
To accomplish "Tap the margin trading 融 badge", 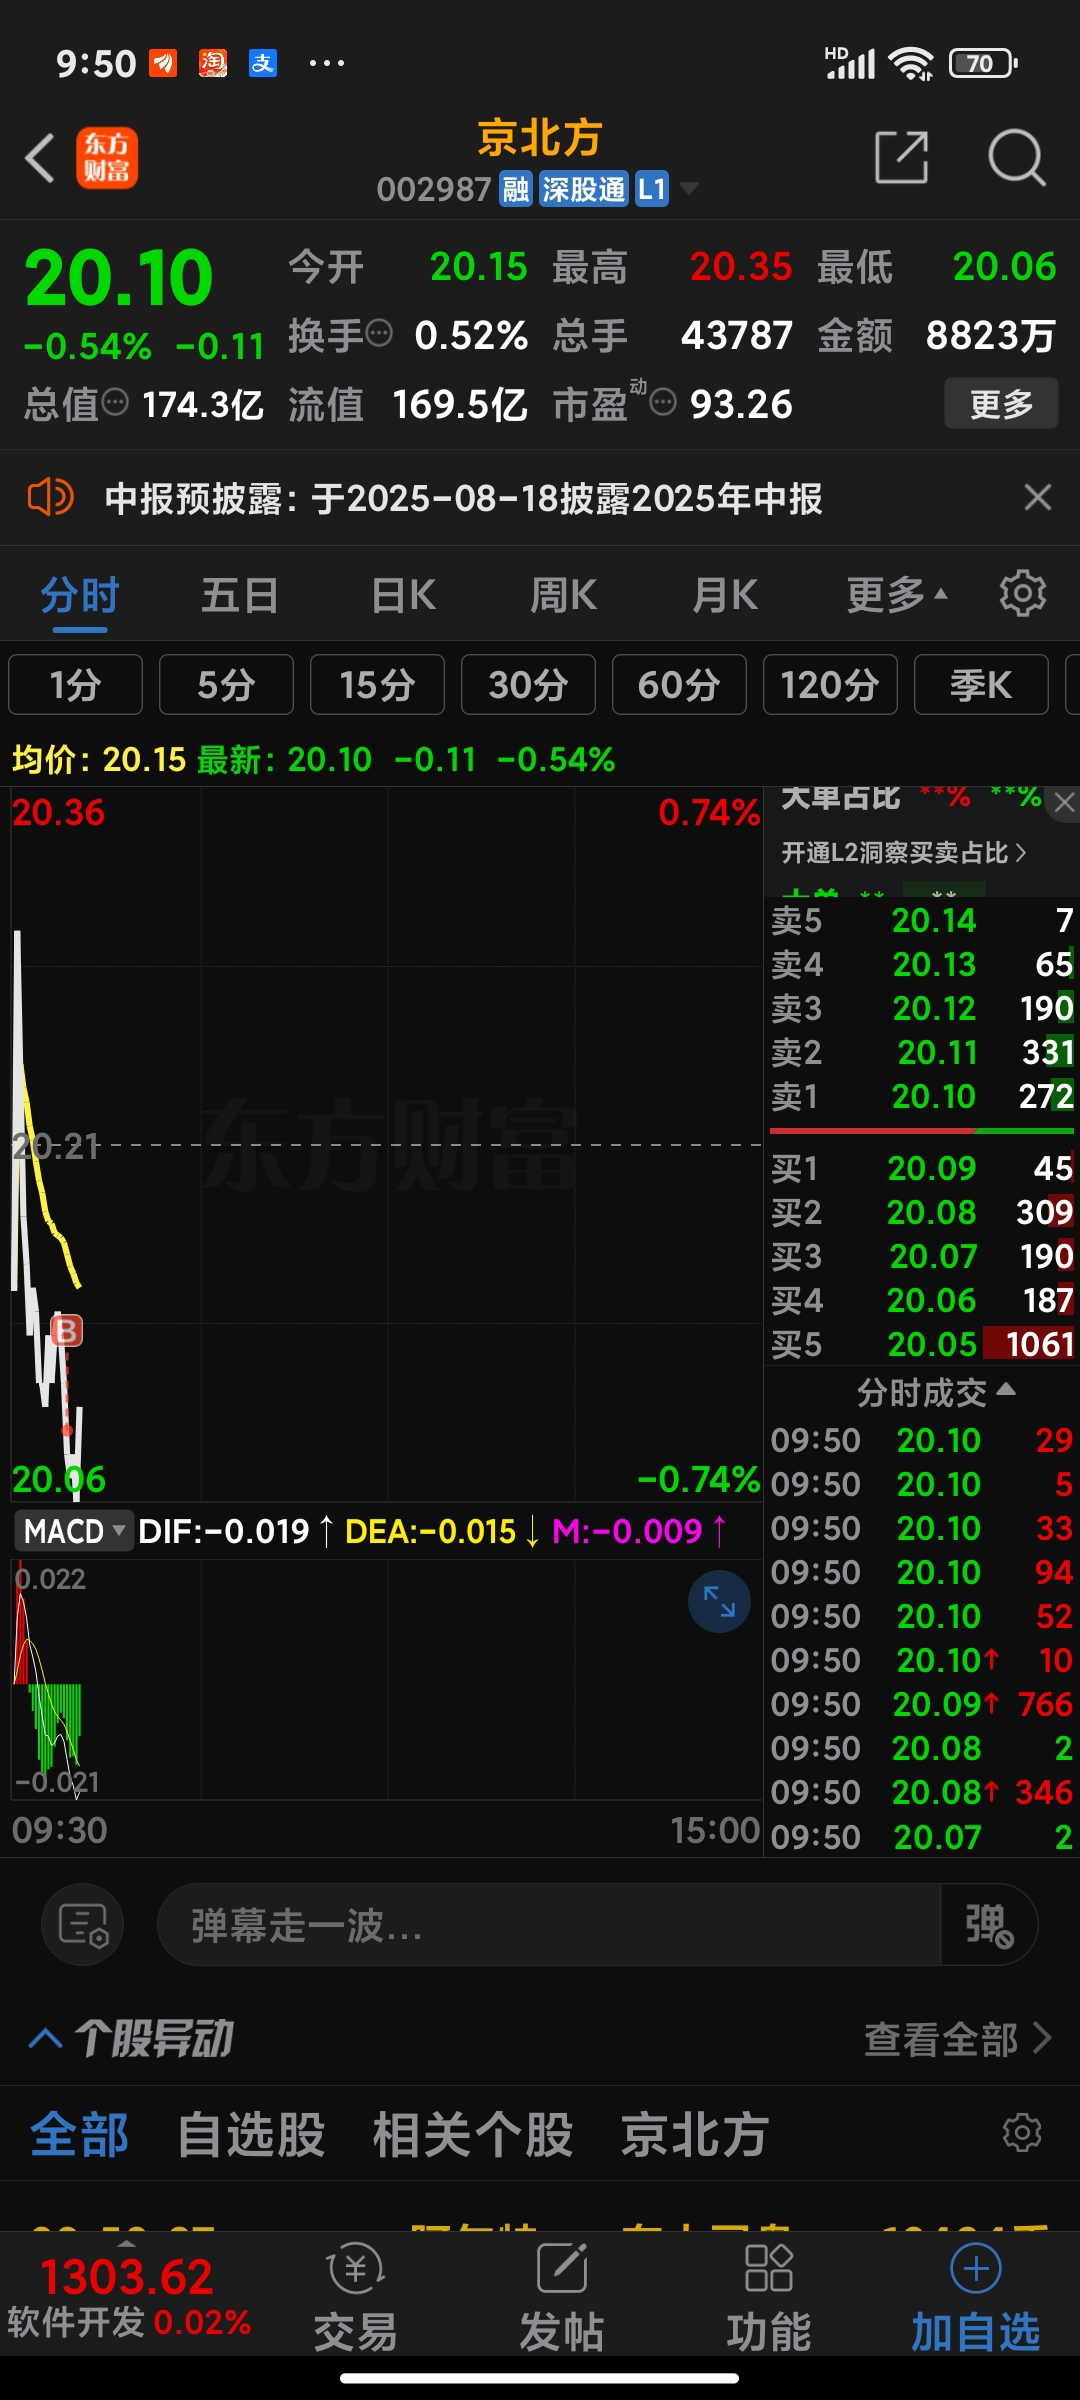I will tap(516, 188).
